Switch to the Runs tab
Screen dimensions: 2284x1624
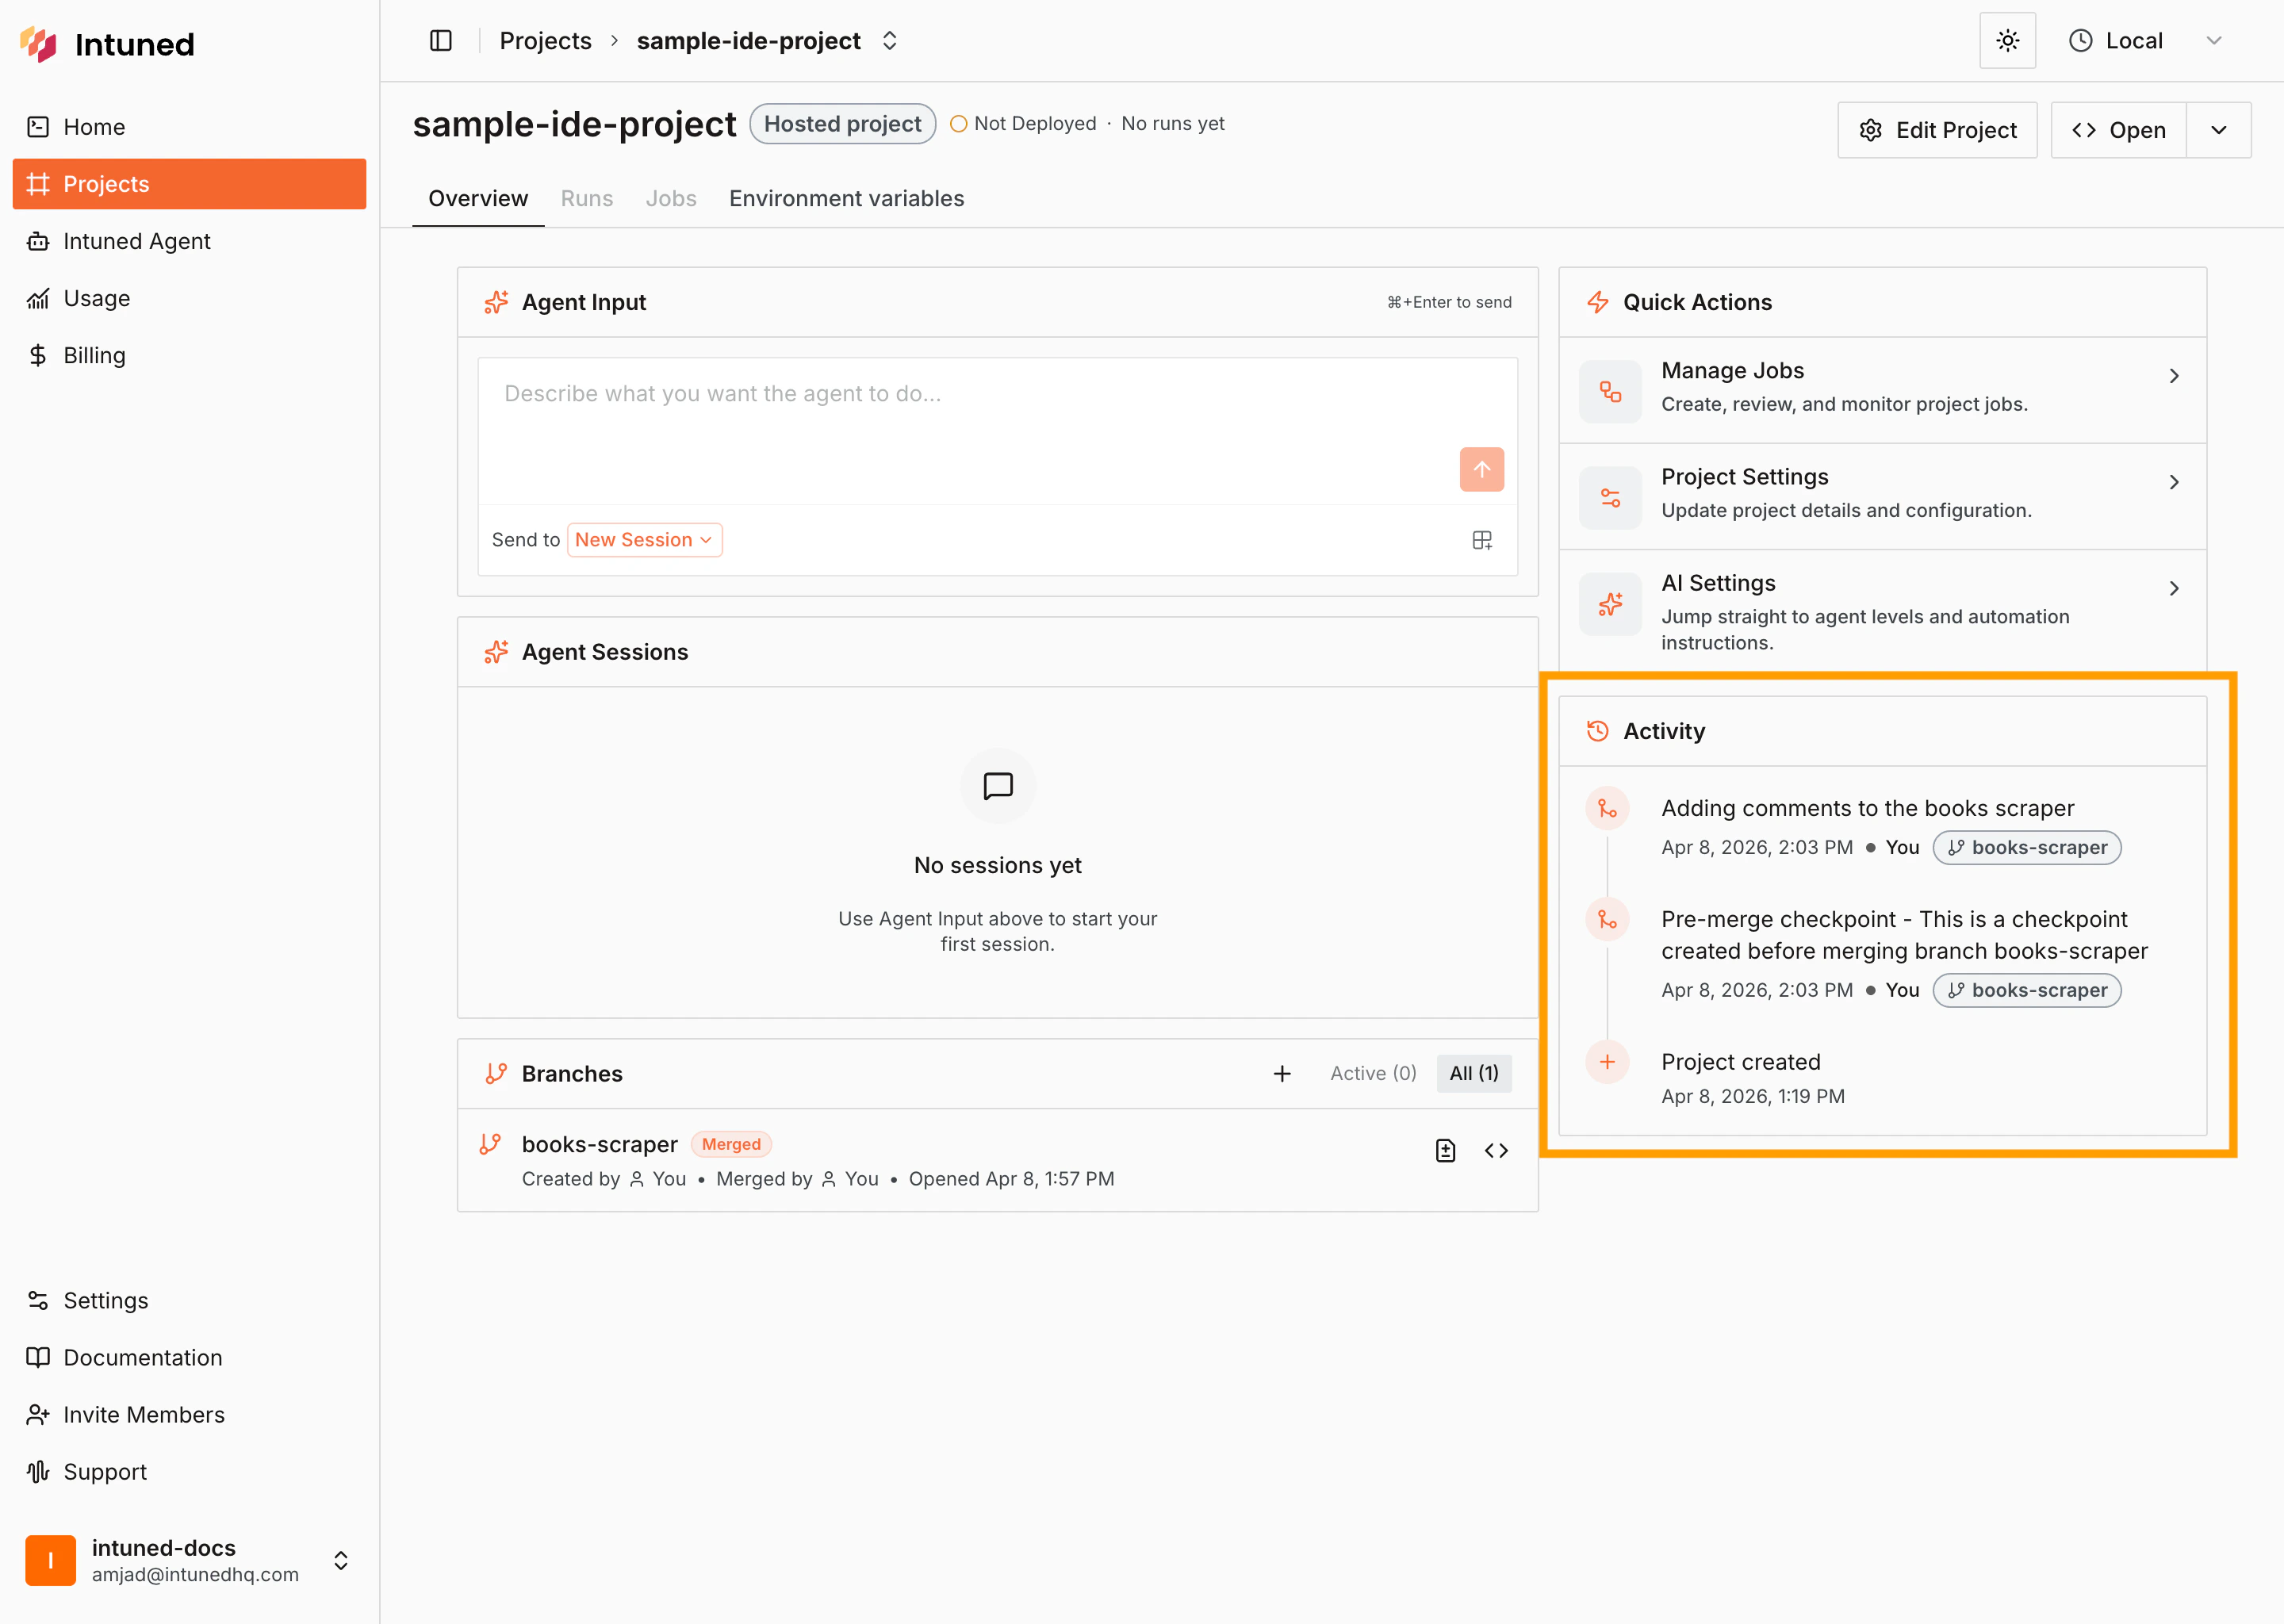[587, 198]
